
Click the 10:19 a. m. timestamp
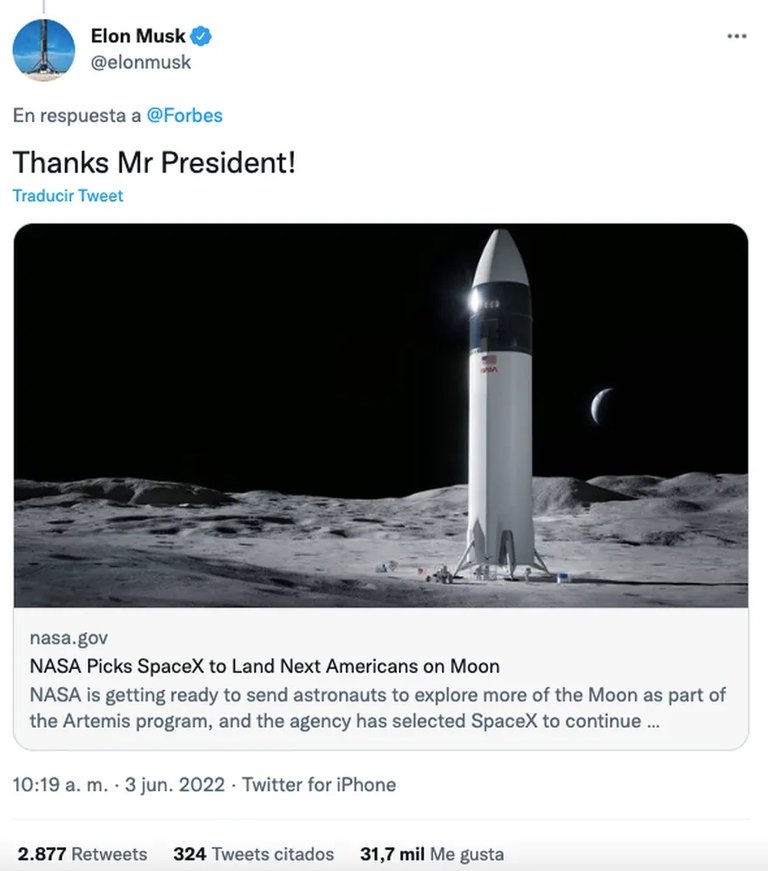(59, 784)
